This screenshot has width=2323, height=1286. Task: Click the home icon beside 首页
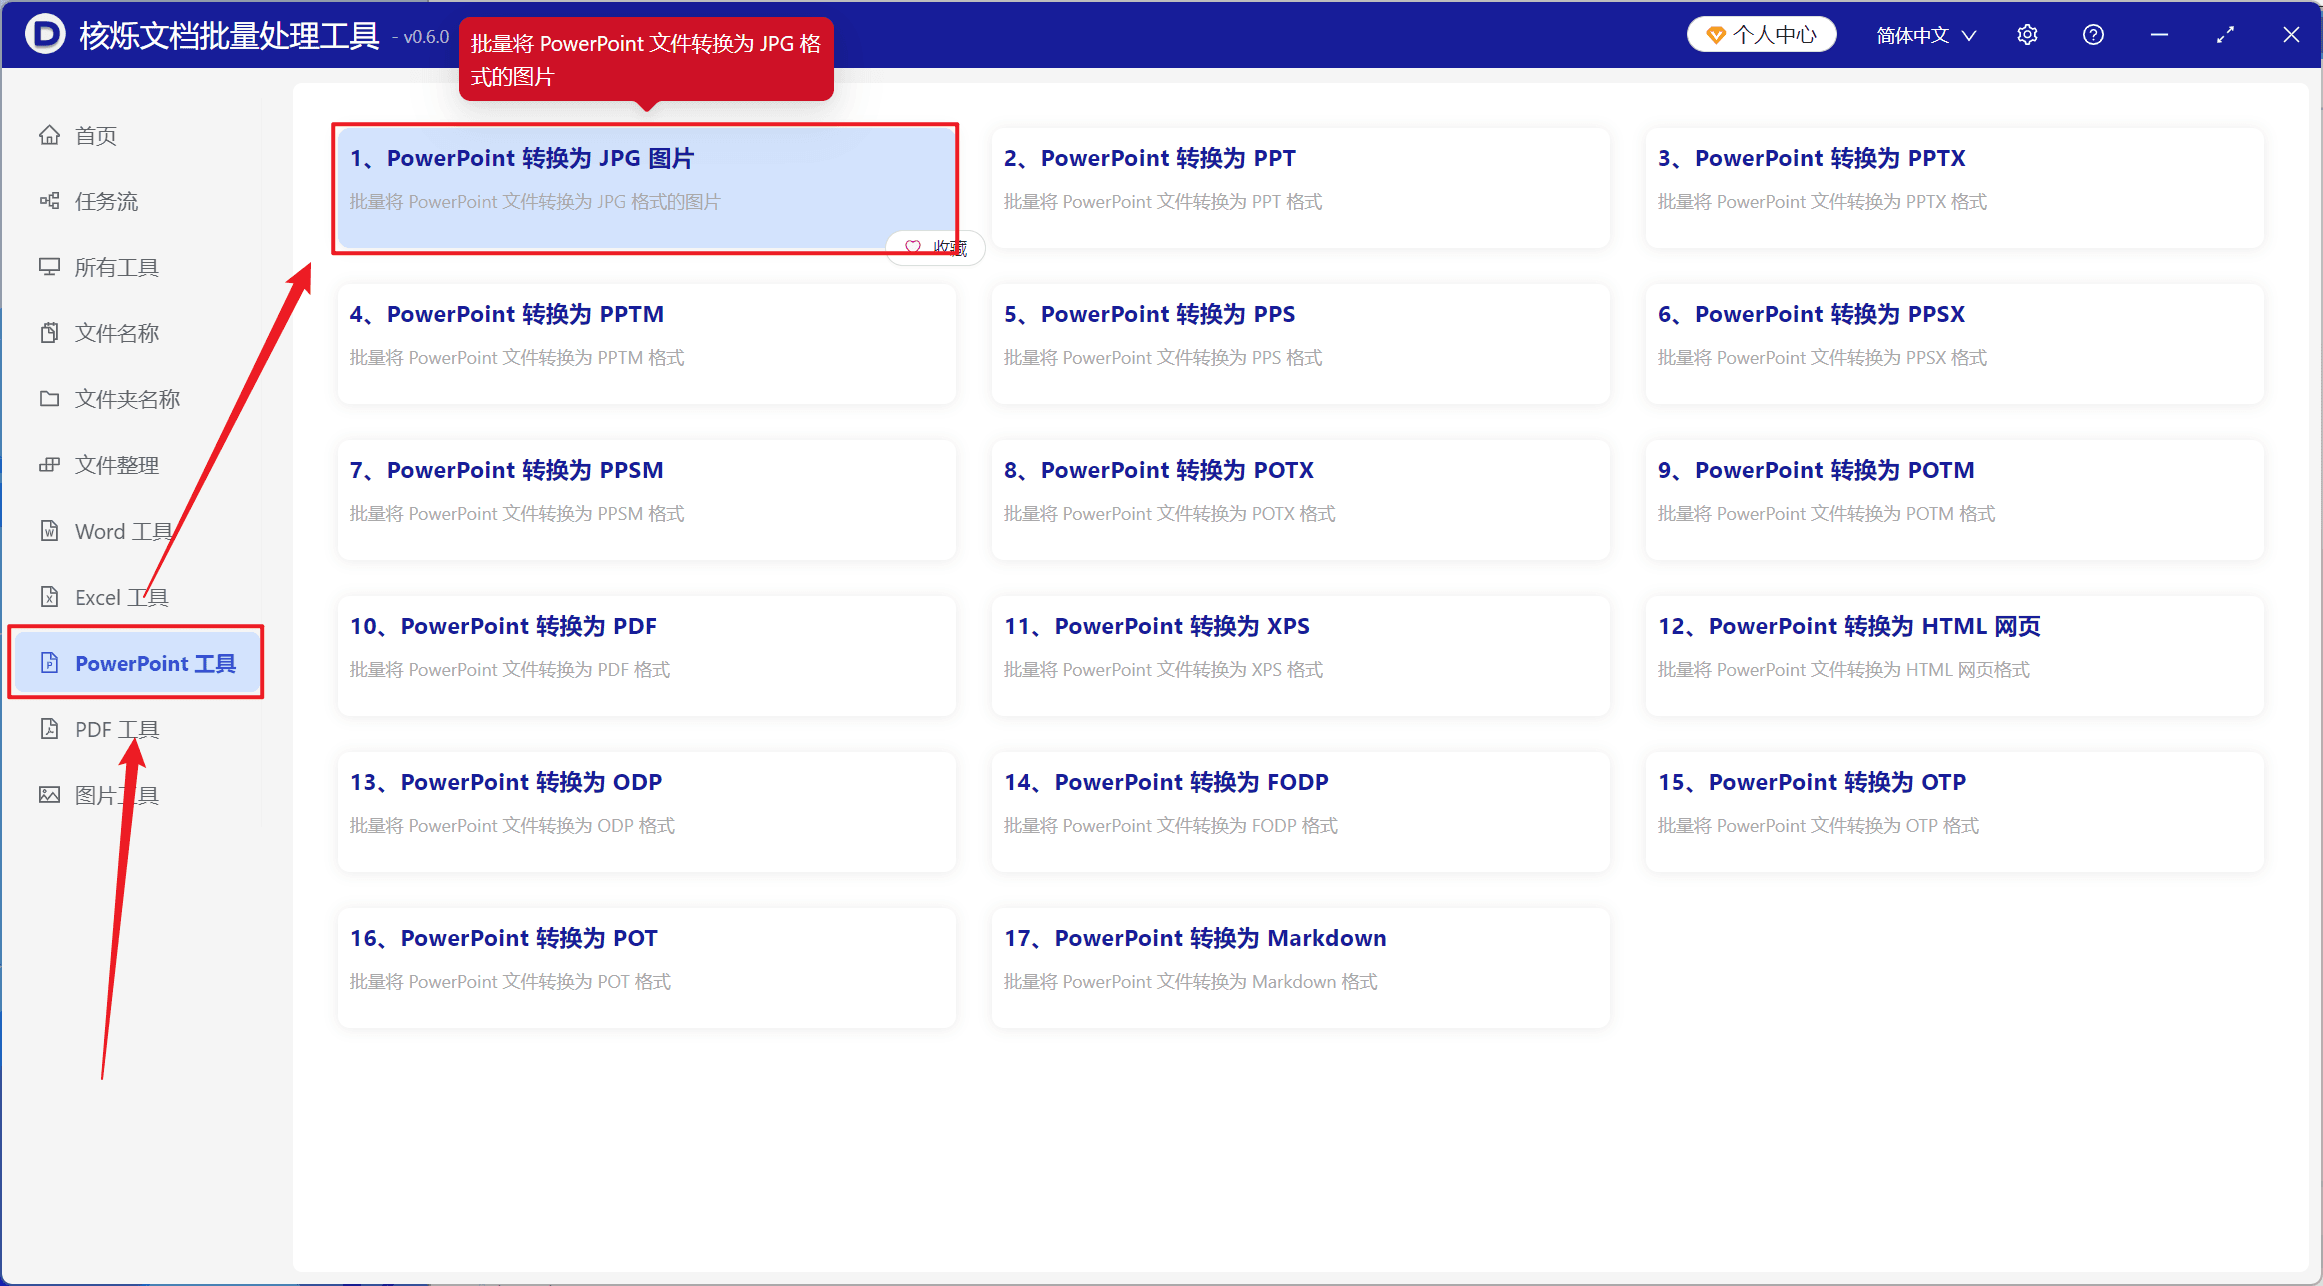point(49,135)
